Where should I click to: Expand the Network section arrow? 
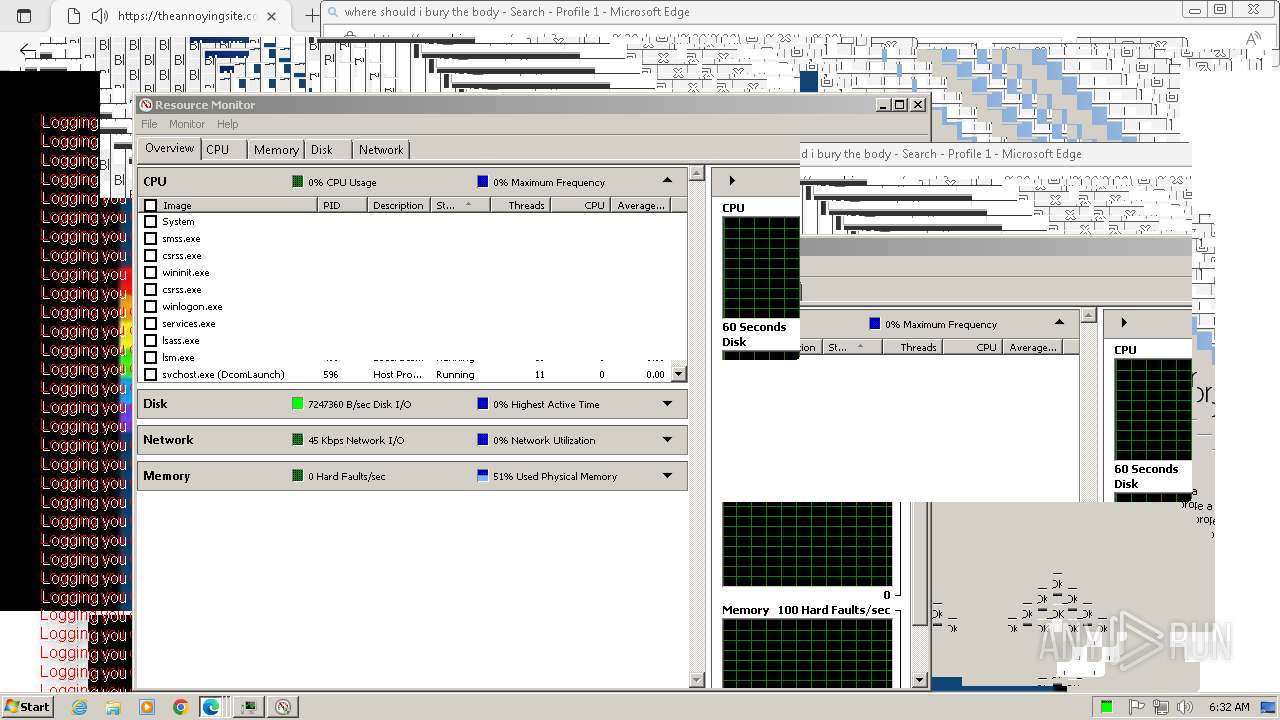tap(667, 440)
